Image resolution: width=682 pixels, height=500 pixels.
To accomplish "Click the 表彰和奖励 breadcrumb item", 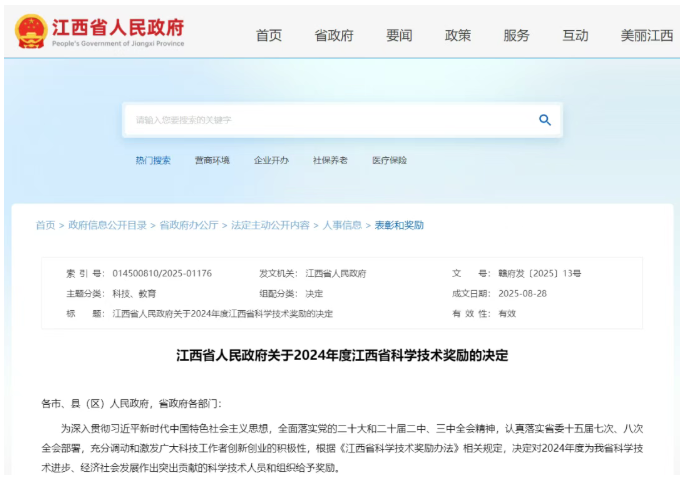I will (x=399, y=225).
